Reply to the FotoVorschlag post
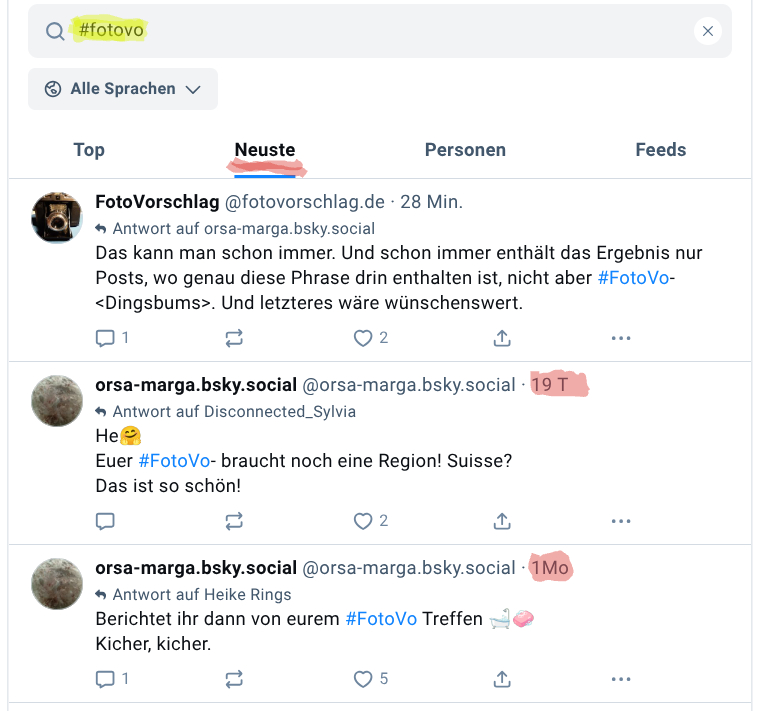Viewport: 761px width, 711px height. point(105,338)
